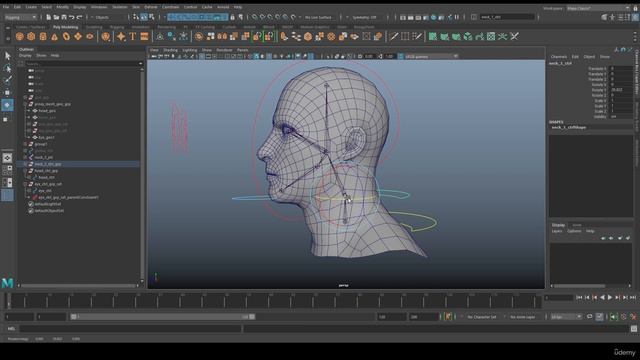Choose the Select tool in the toolbox
Image resolution: width=640 pixels, height=360 pixels.
7,56
